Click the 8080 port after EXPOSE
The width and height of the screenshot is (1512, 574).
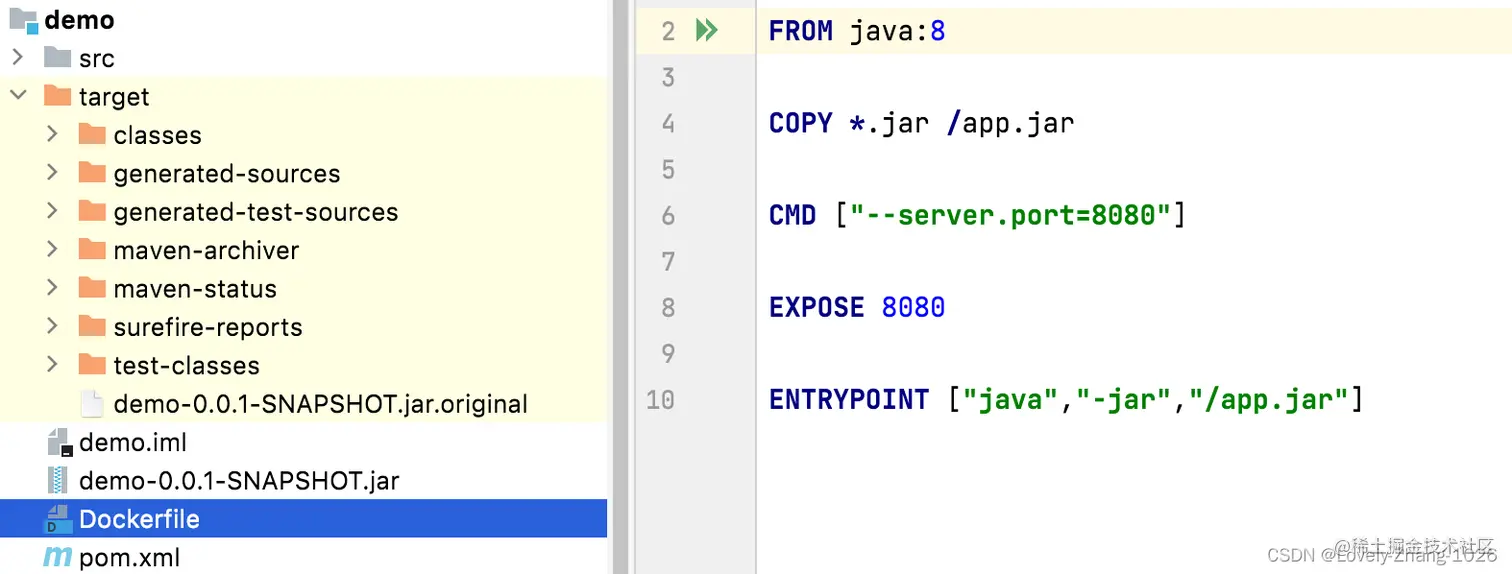click(913, 307)
